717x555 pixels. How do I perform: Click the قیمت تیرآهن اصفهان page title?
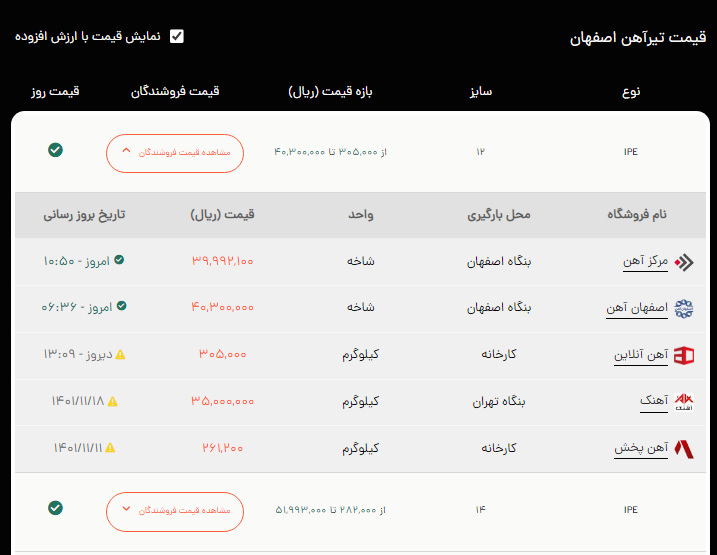[x=638, y=37]
